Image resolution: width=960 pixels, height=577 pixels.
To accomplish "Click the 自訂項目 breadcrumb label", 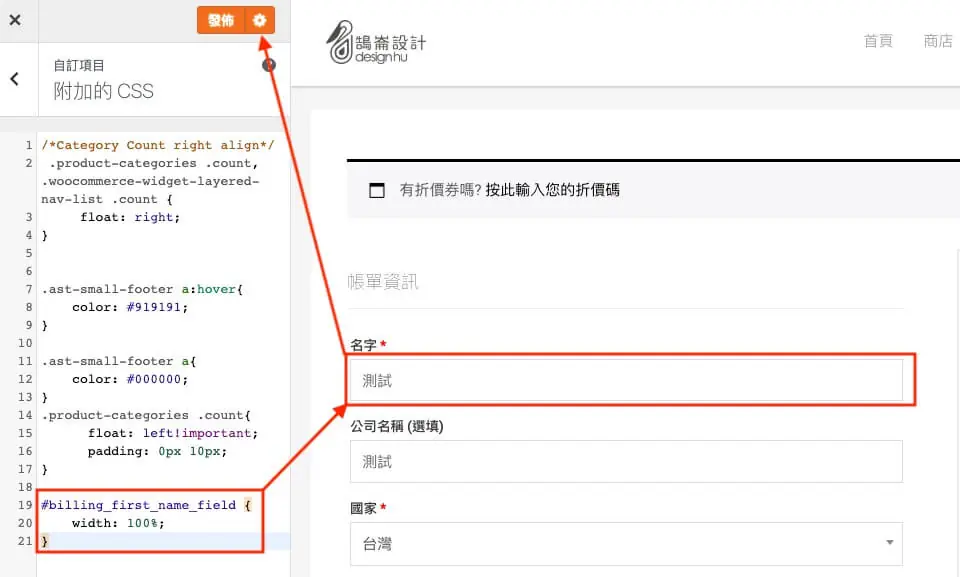I will coord(79,66).
